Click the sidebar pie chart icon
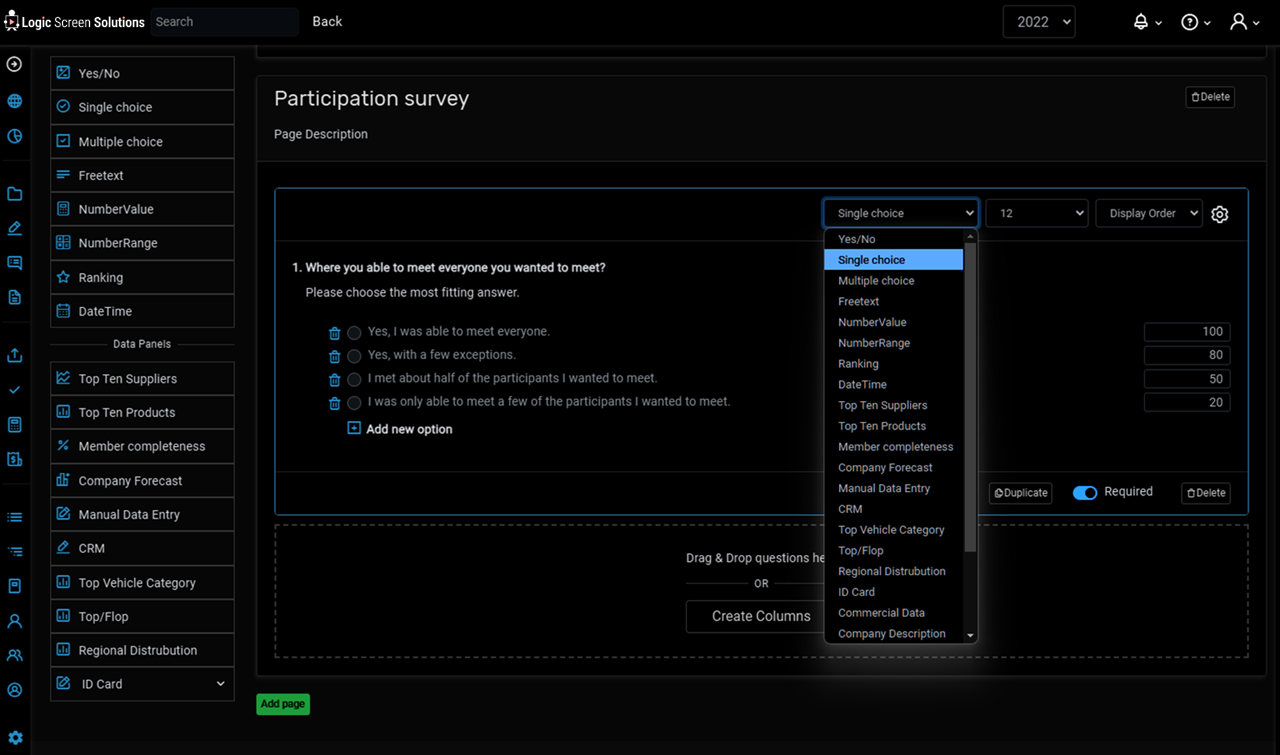 [14, 135]
